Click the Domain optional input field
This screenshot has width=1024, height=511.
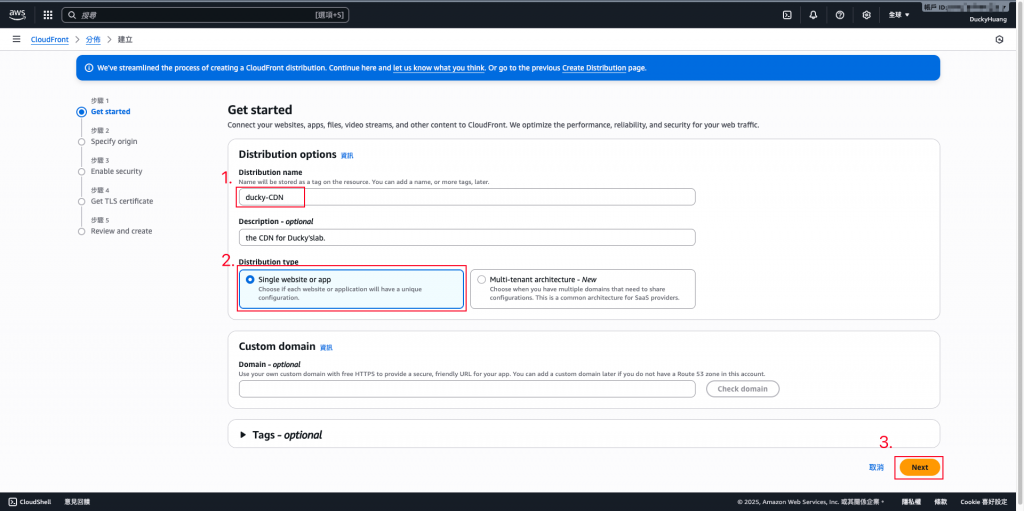467,389
